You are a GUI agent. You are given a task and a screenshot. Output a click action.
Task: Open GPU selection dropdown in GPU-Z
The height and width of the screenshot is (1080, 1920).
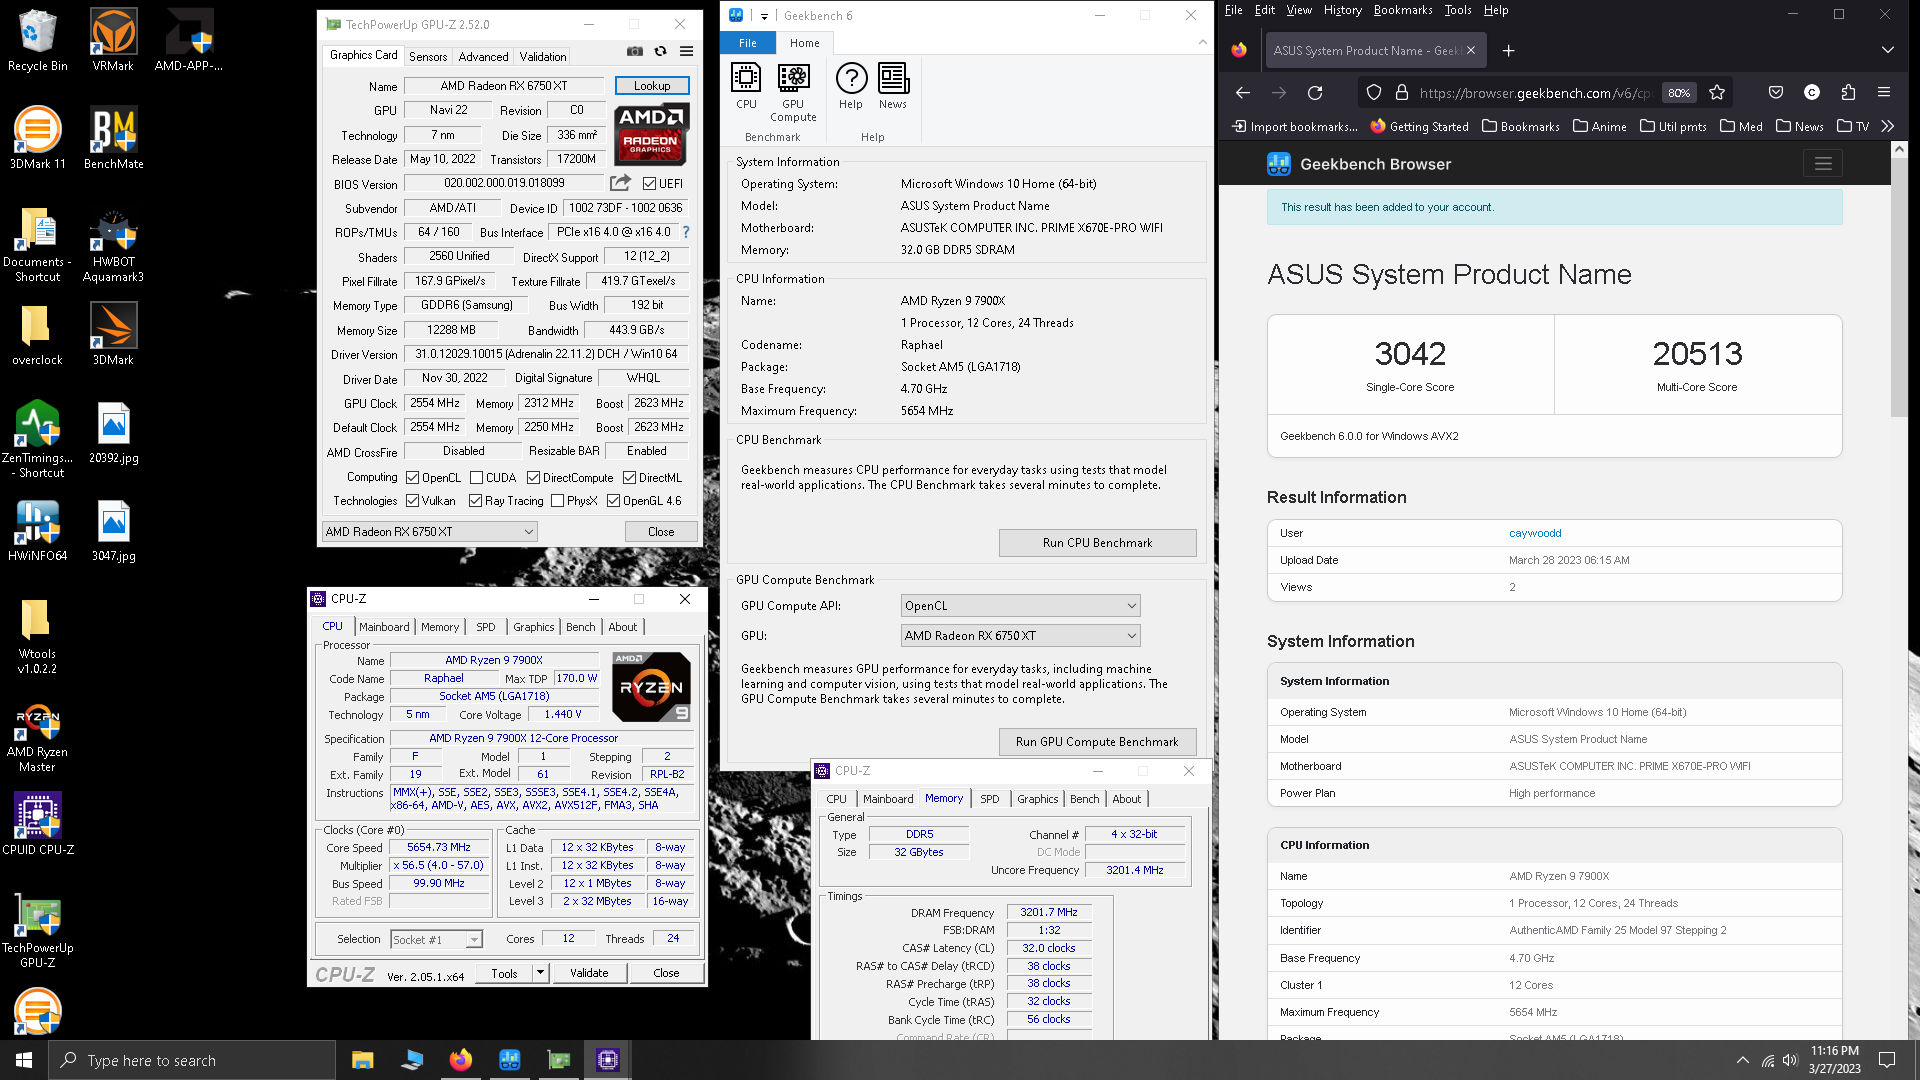pyautogui.click(x=430, y=532)
